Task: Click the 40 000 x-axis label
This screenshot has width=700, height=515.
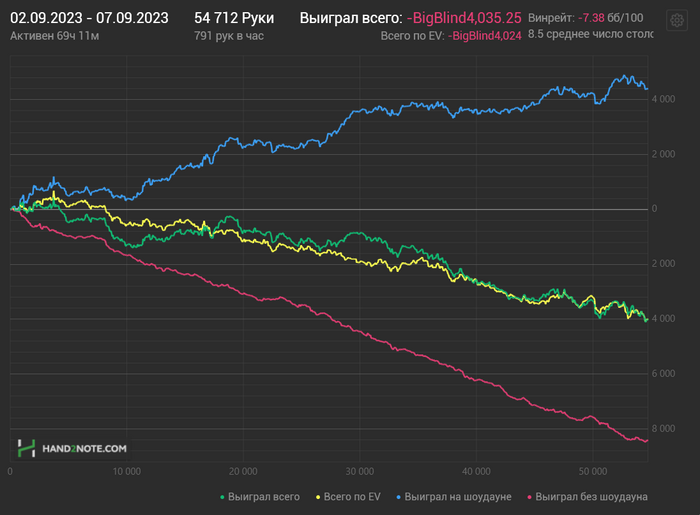Action: coord(476,471)
